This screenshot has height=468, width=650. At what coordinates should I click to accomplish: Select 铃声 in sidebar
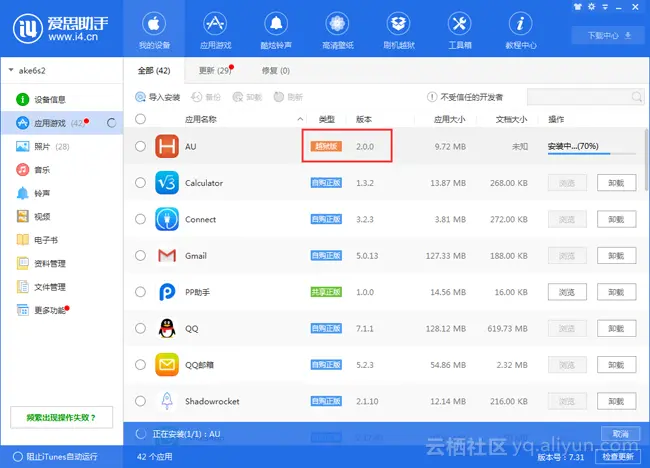[x=62, y=193]
